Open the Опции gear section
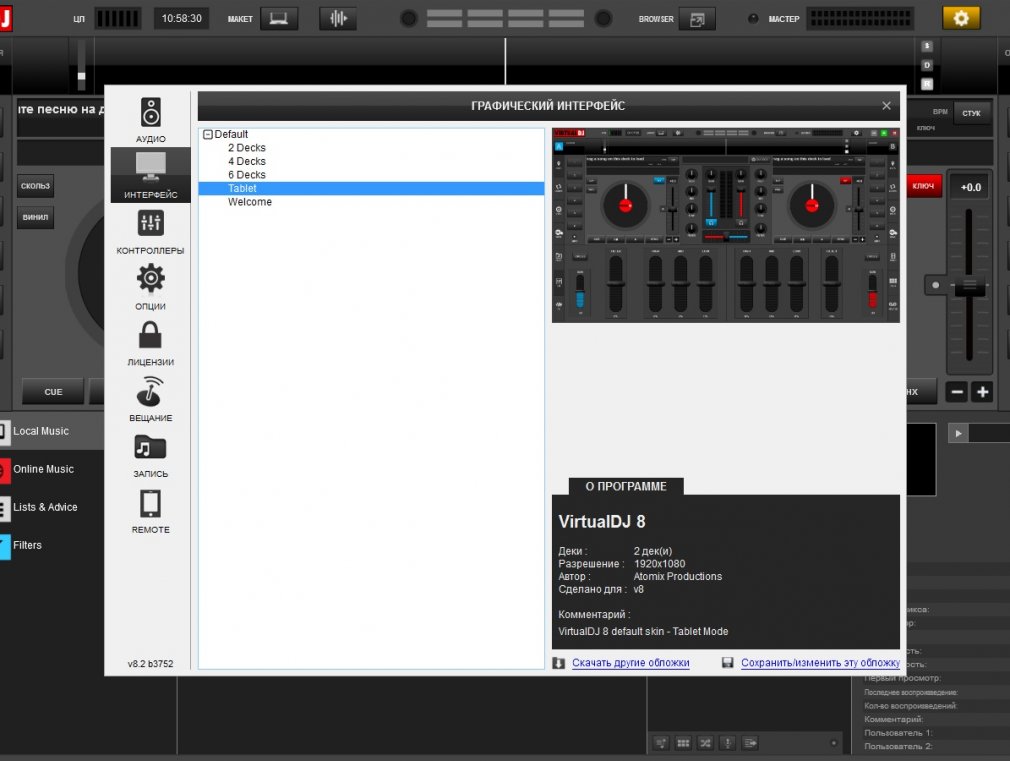The image size is (1010, 761). [151, 287]
